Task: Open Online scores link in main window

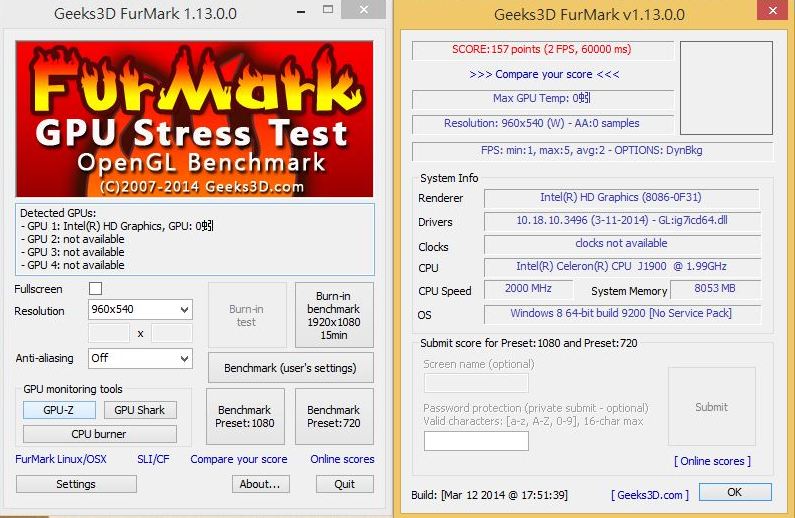Action: 342,459
